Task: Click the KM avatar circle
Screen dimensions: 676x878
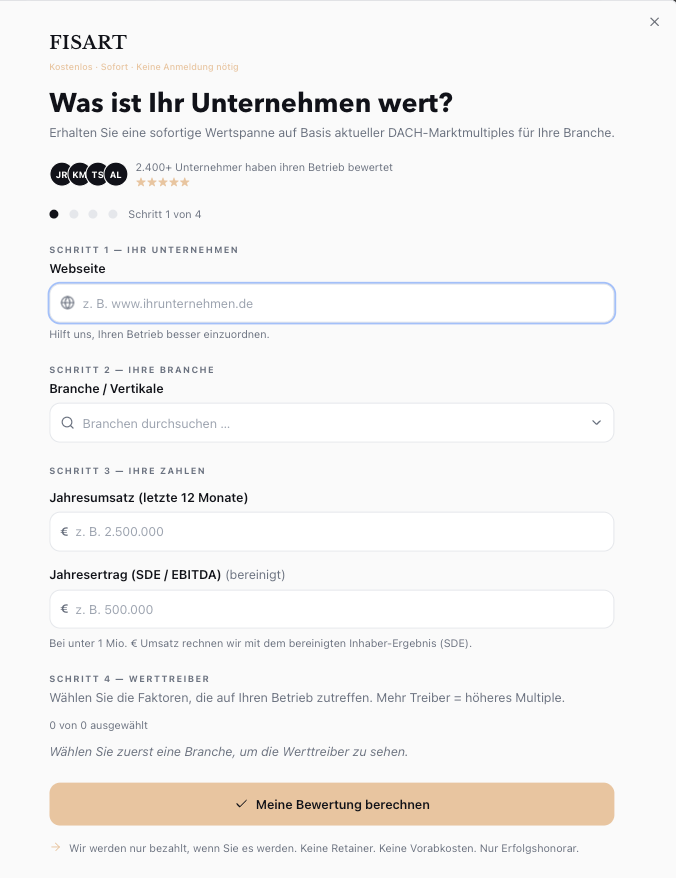Action: click(80, 174)
